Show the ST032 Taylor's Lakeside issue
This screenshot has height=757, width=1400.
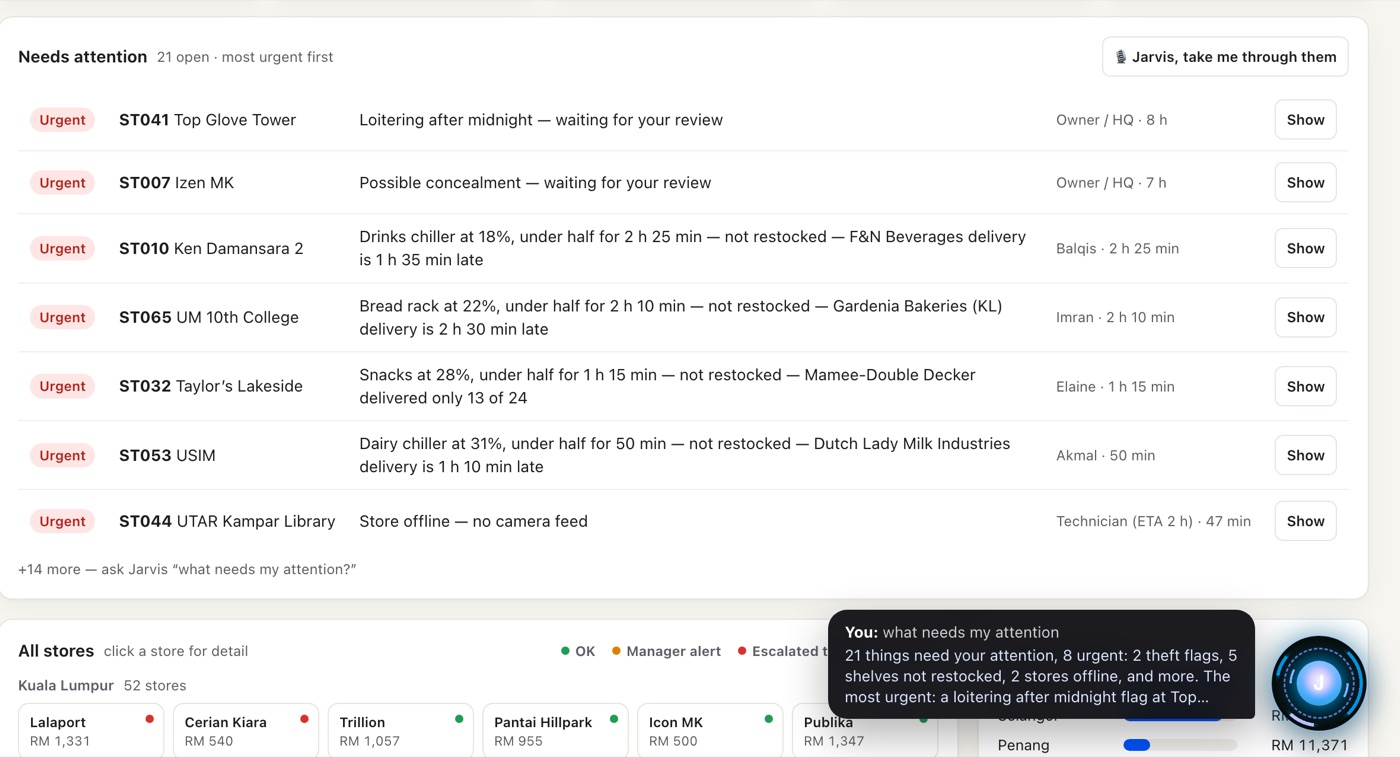1305,387
